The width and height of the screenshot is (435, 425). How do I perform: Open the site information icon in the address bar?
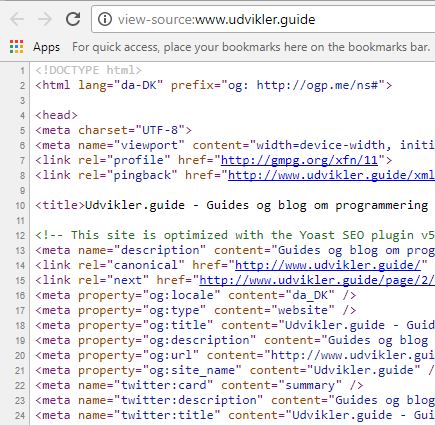[x=105, y=19]
